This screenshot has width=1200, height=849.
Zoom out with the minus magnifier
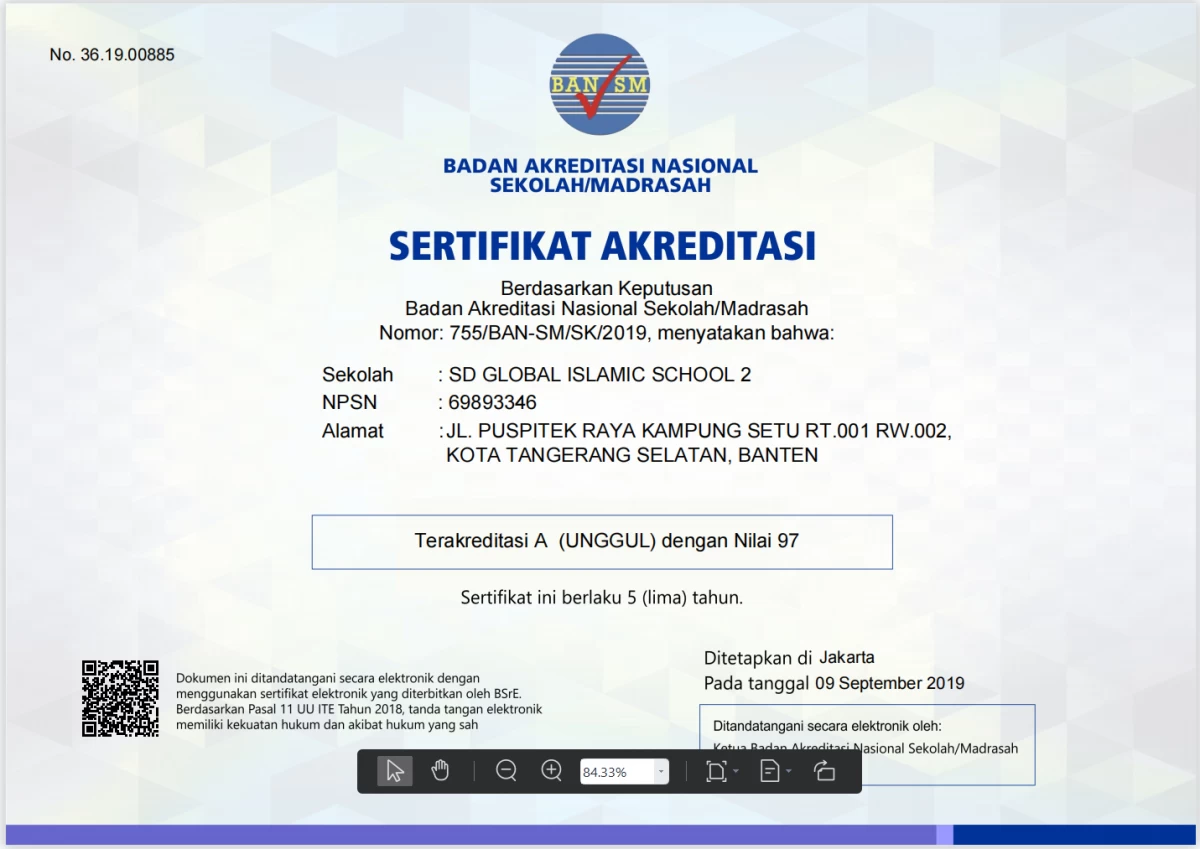506,771
